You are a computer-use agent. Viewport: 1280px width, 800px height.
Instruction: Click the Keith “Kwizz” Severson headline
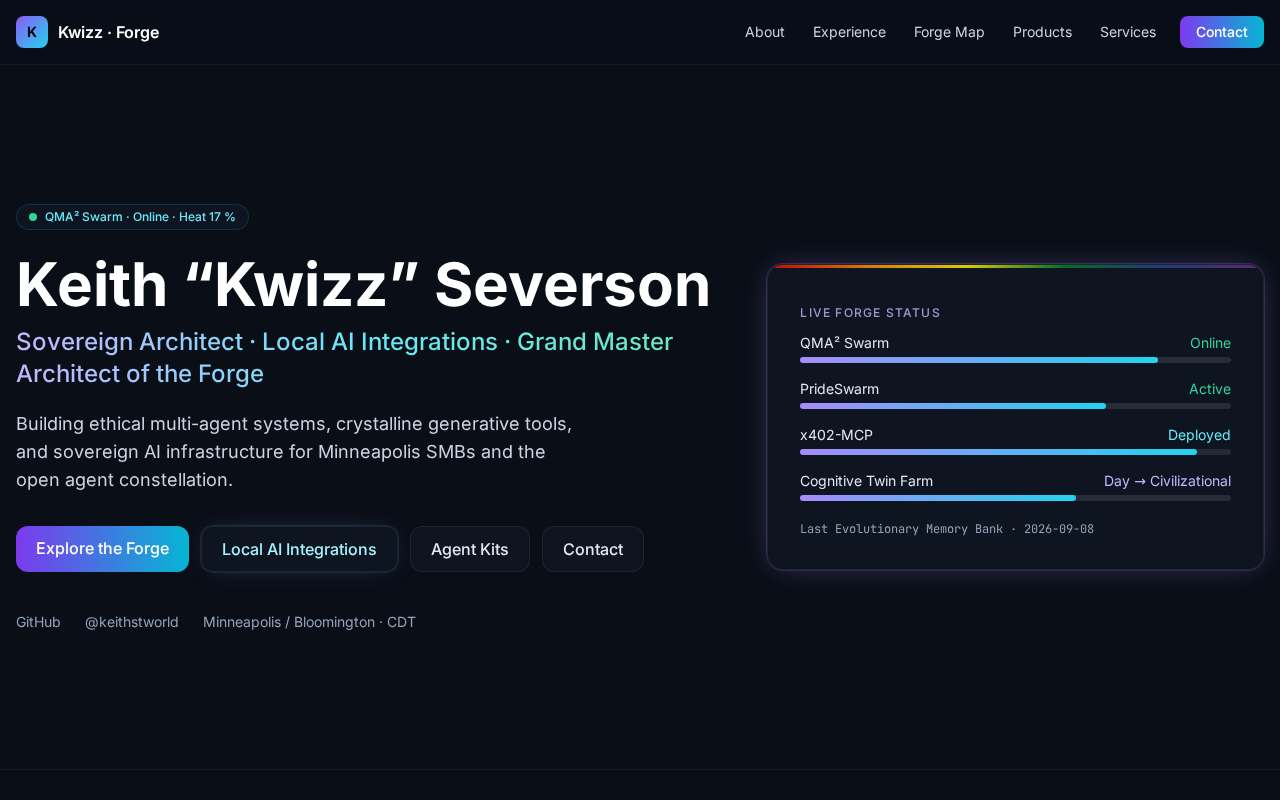[364, 285]
